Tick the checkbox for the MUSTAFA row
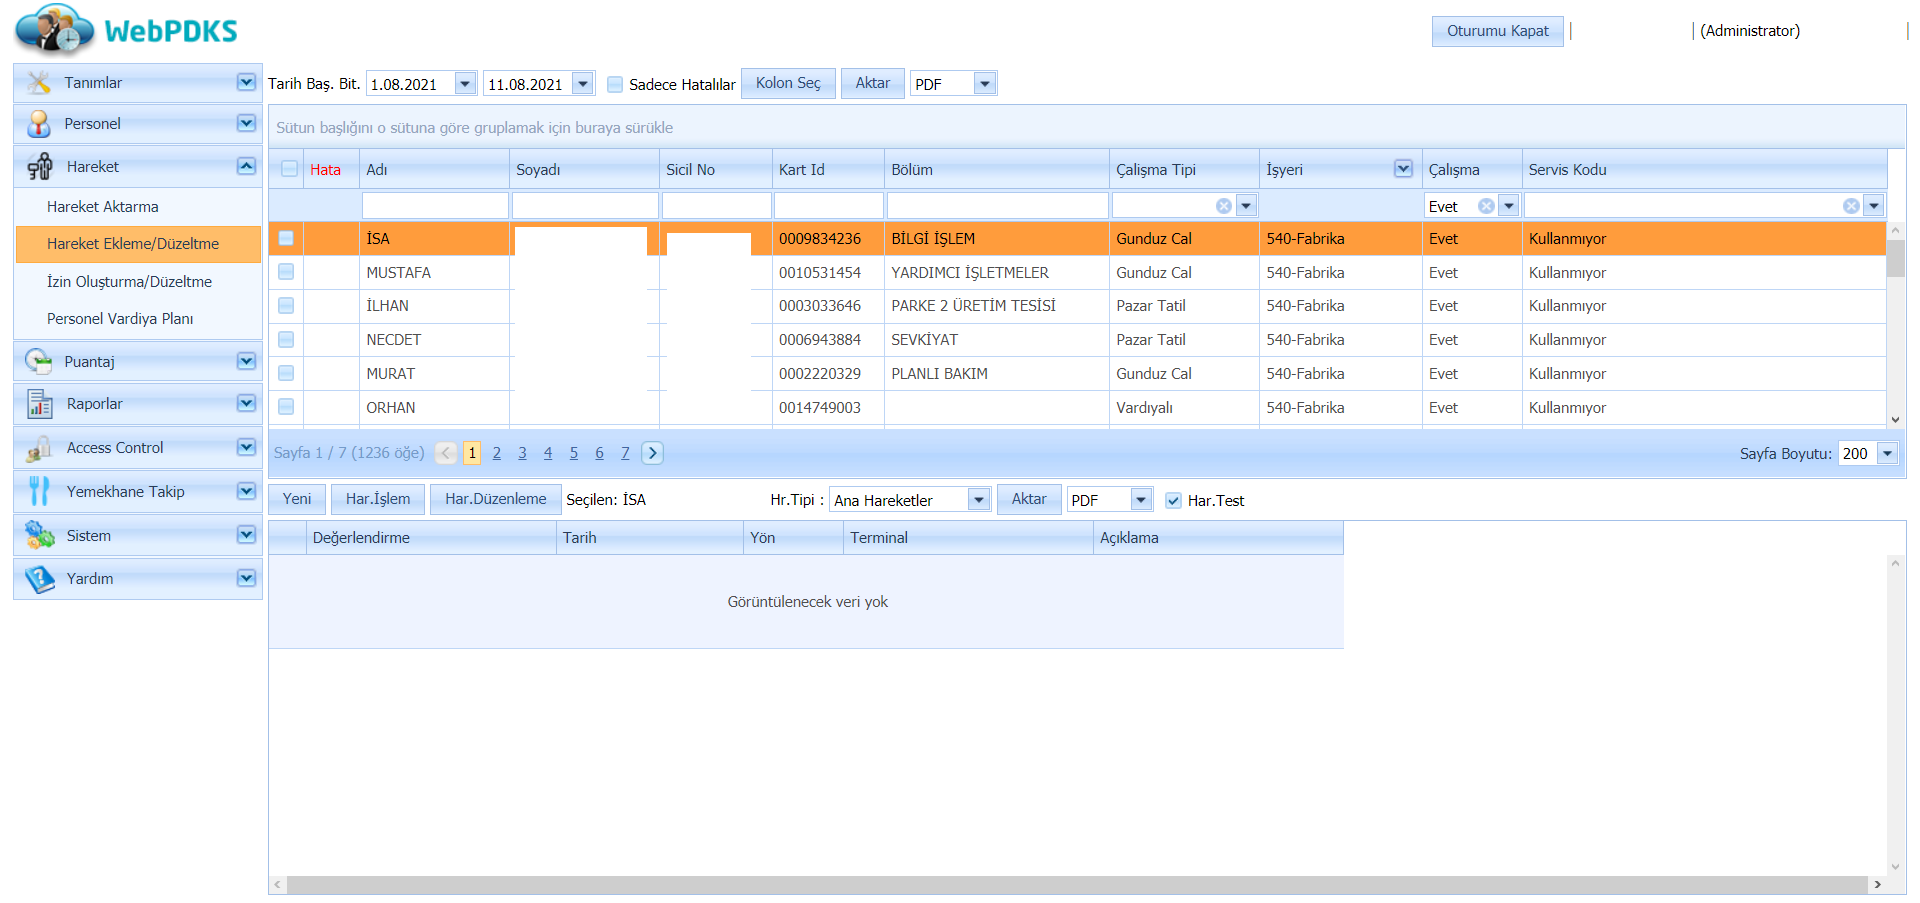This screenshot has height=903, width=1920. click(x=286, y=272)
